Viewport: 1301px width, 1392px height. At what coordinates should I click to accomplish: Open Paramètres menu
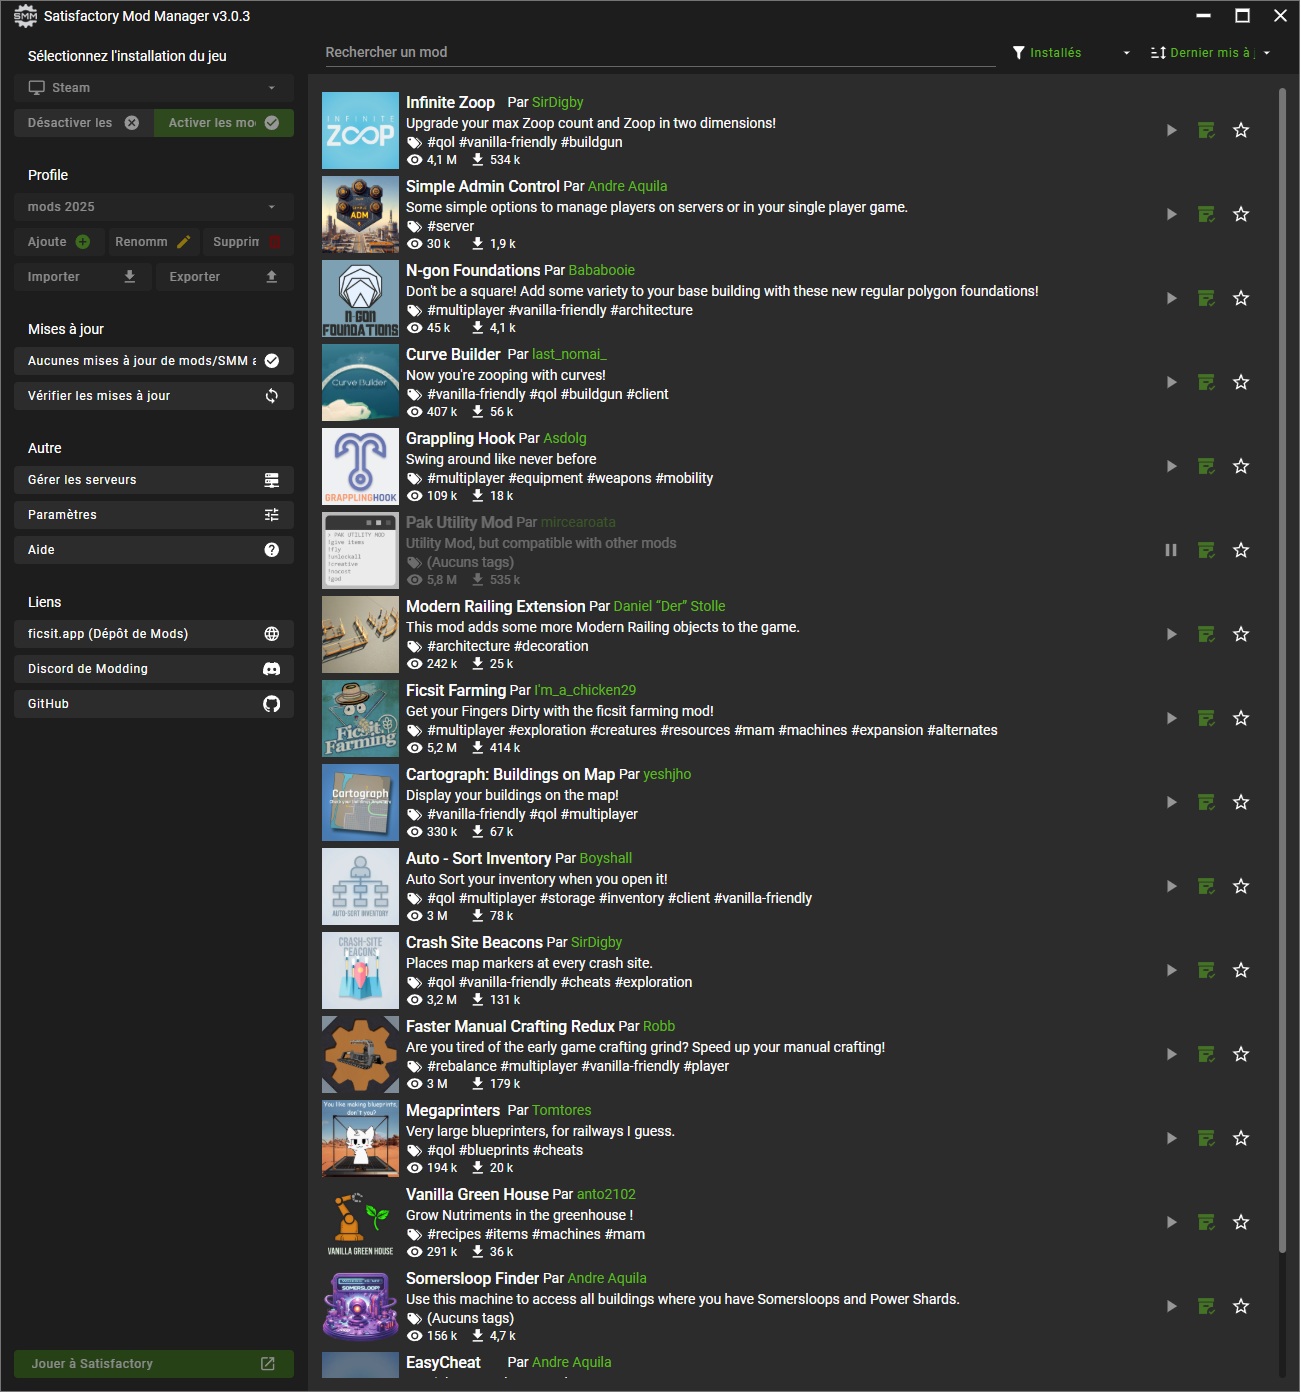[x=154, y=515]
